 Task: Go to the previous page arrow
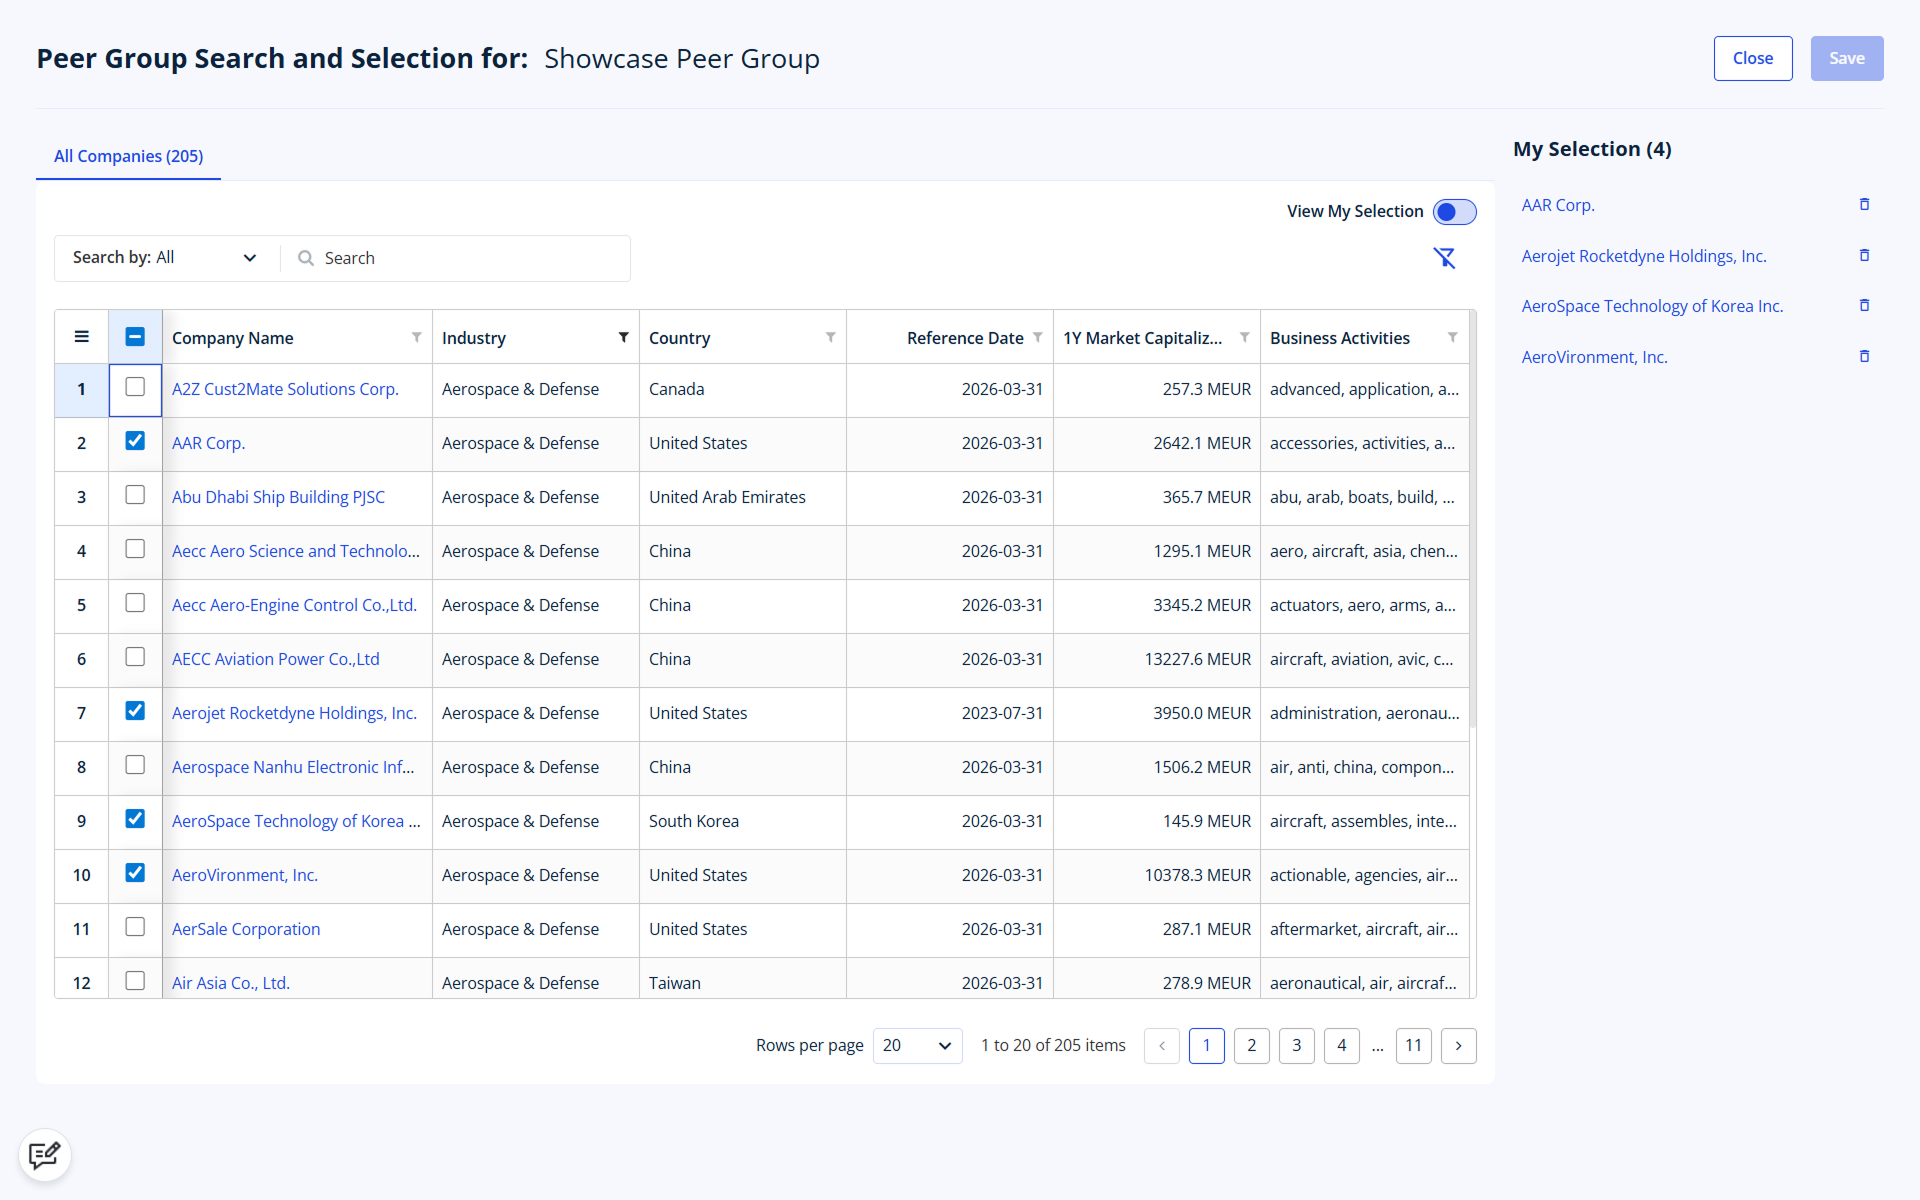coord(1162,1046)
